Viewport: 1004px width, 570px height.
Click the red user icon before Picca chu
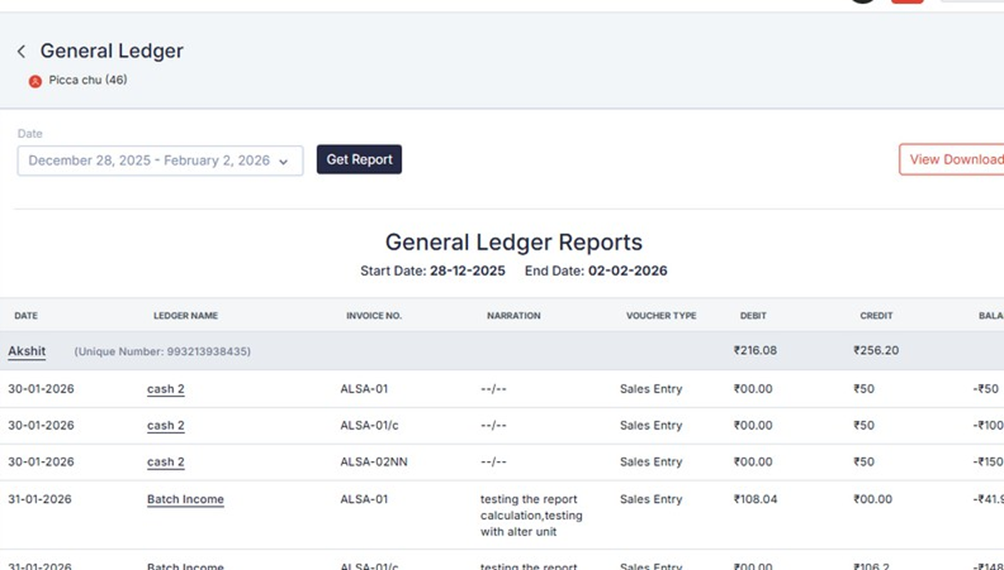tap(35, 81)
